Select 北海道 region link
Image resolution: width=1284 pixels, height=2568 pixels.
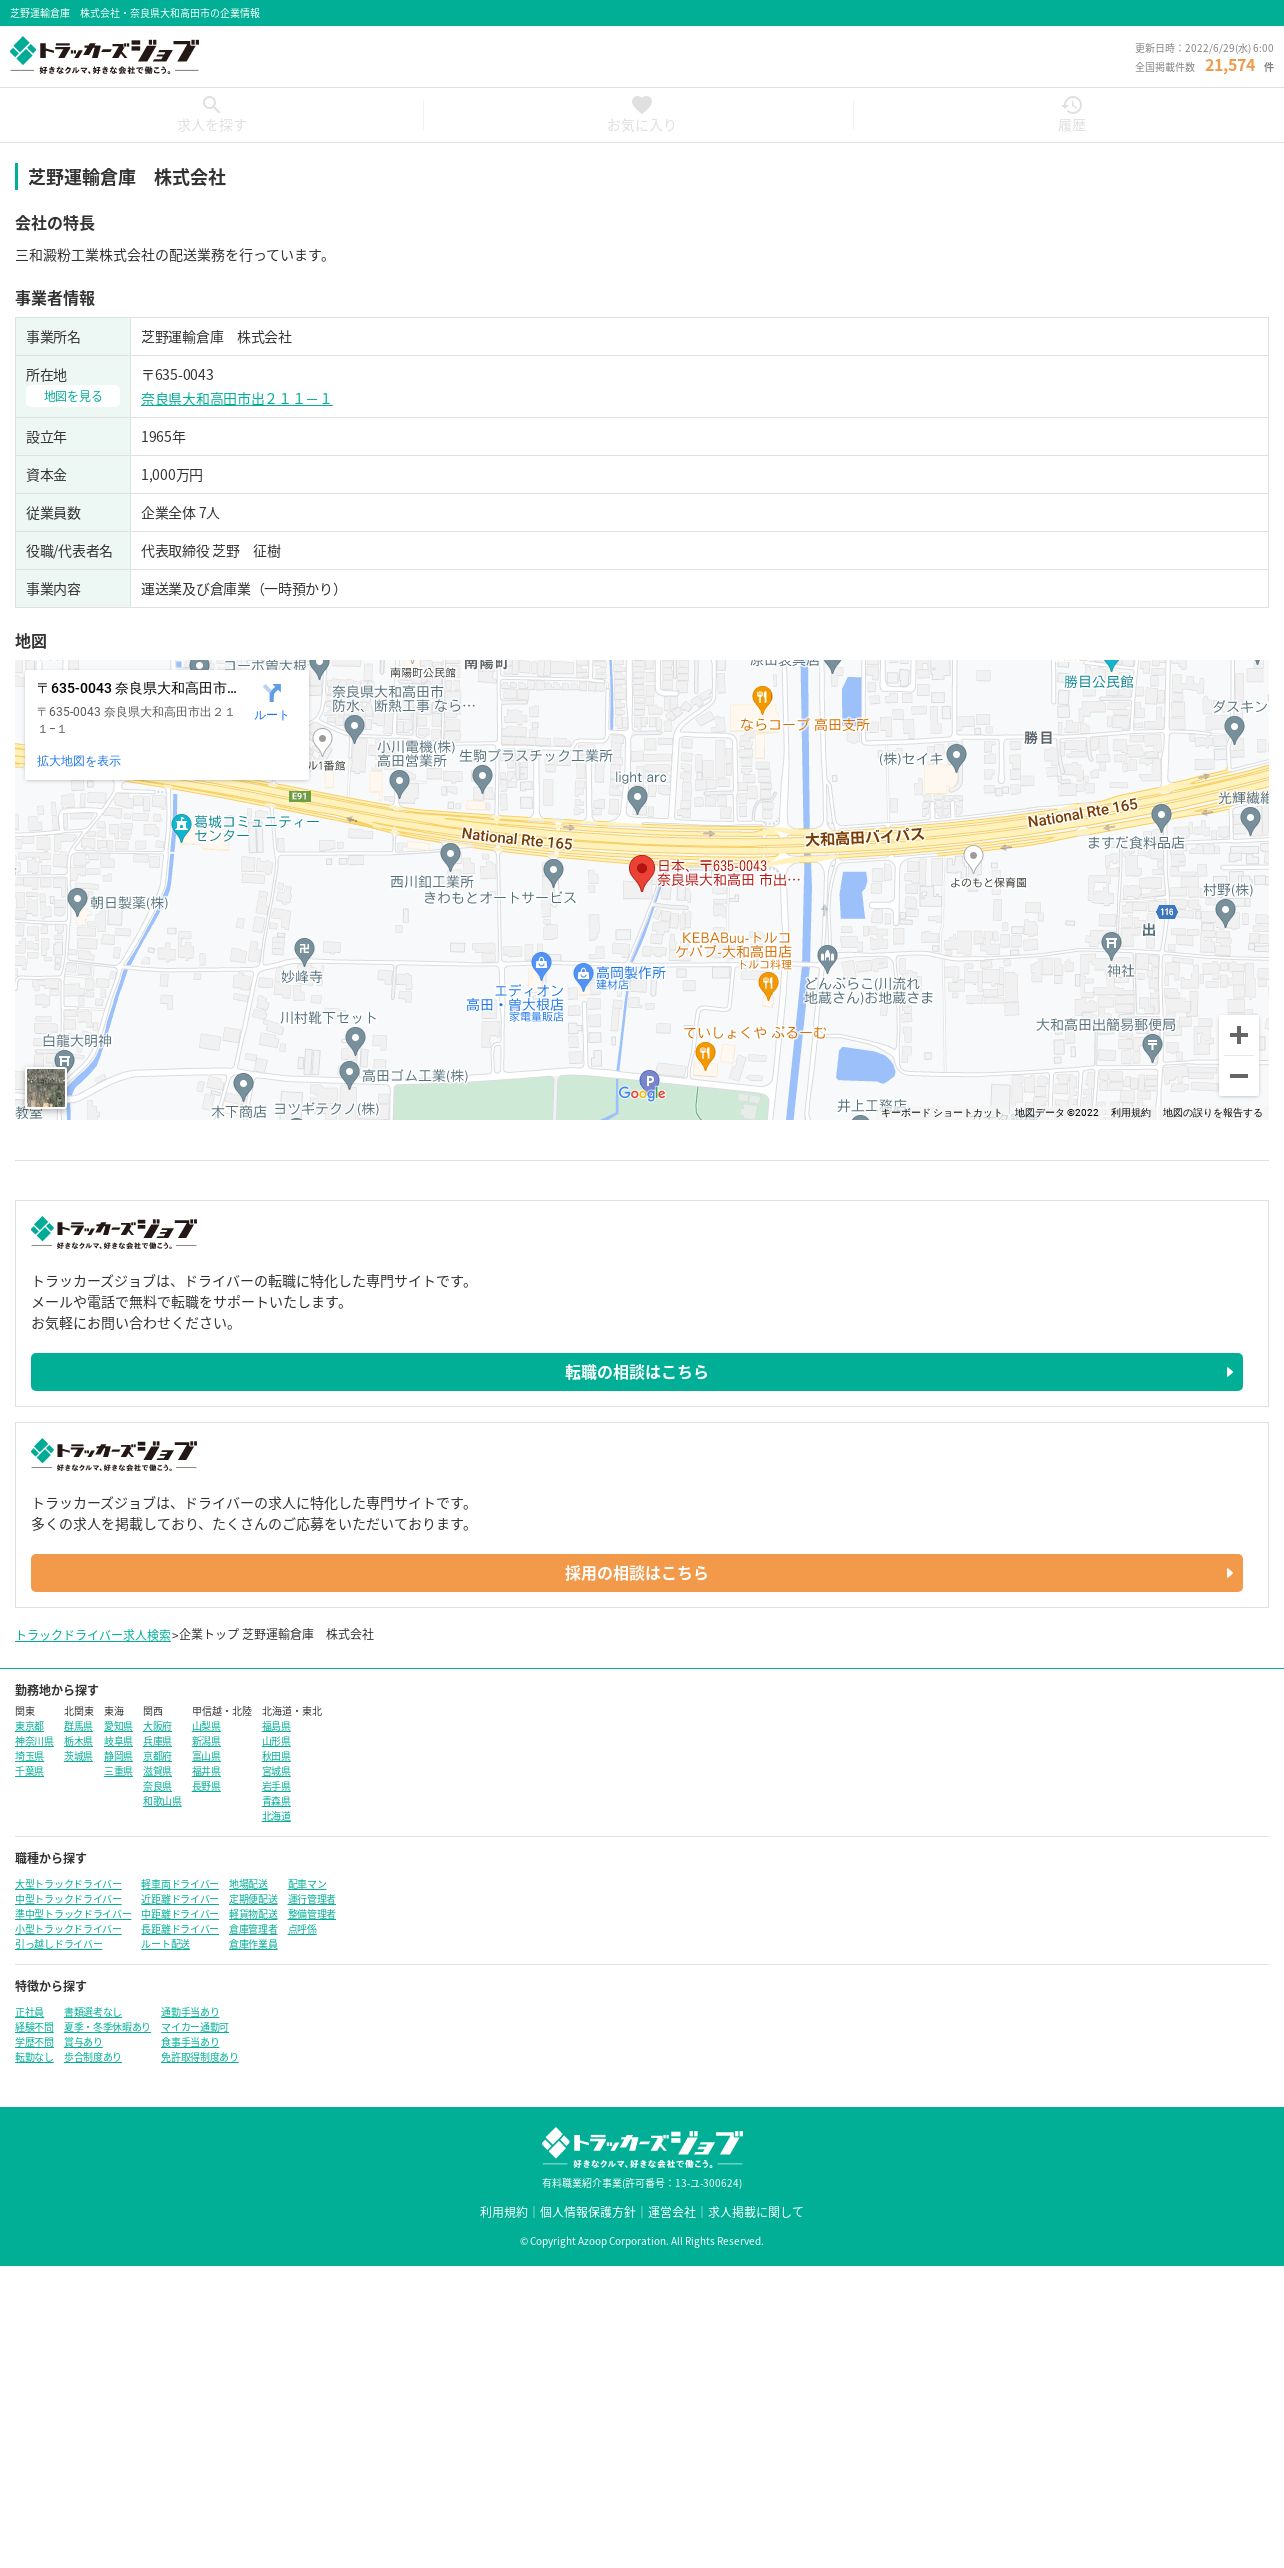click(x=276, y=1816)
